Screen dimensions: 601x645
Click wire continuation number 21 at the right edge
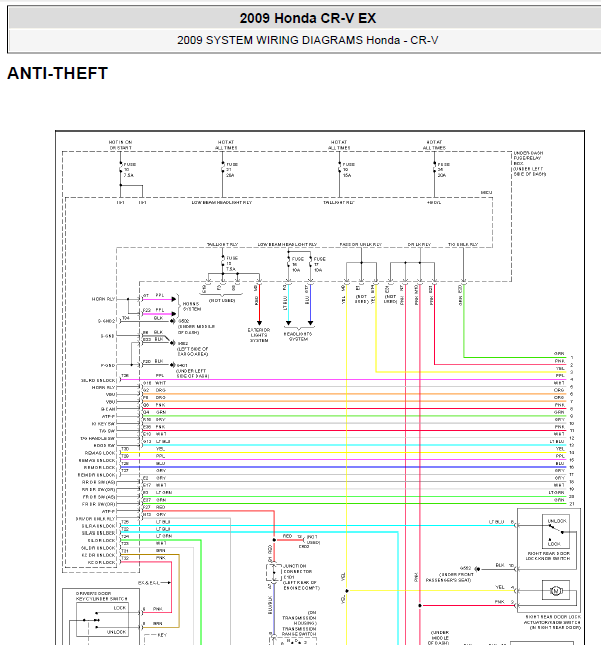point(571,503)
